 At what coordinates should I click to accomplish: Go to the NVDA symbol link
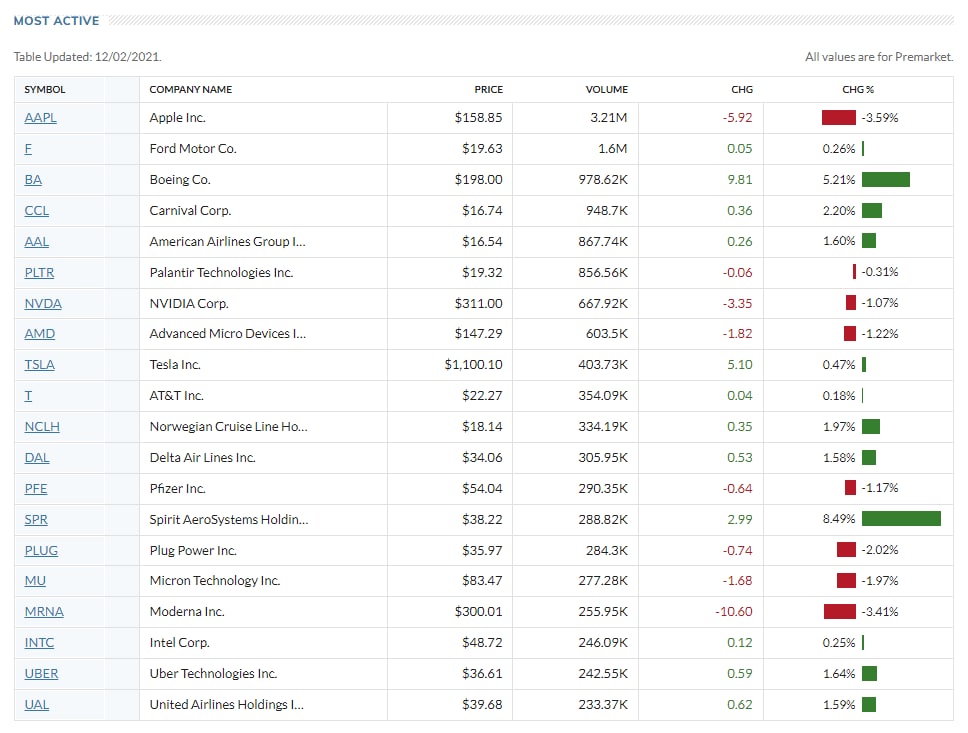click(x=43, y=303)
